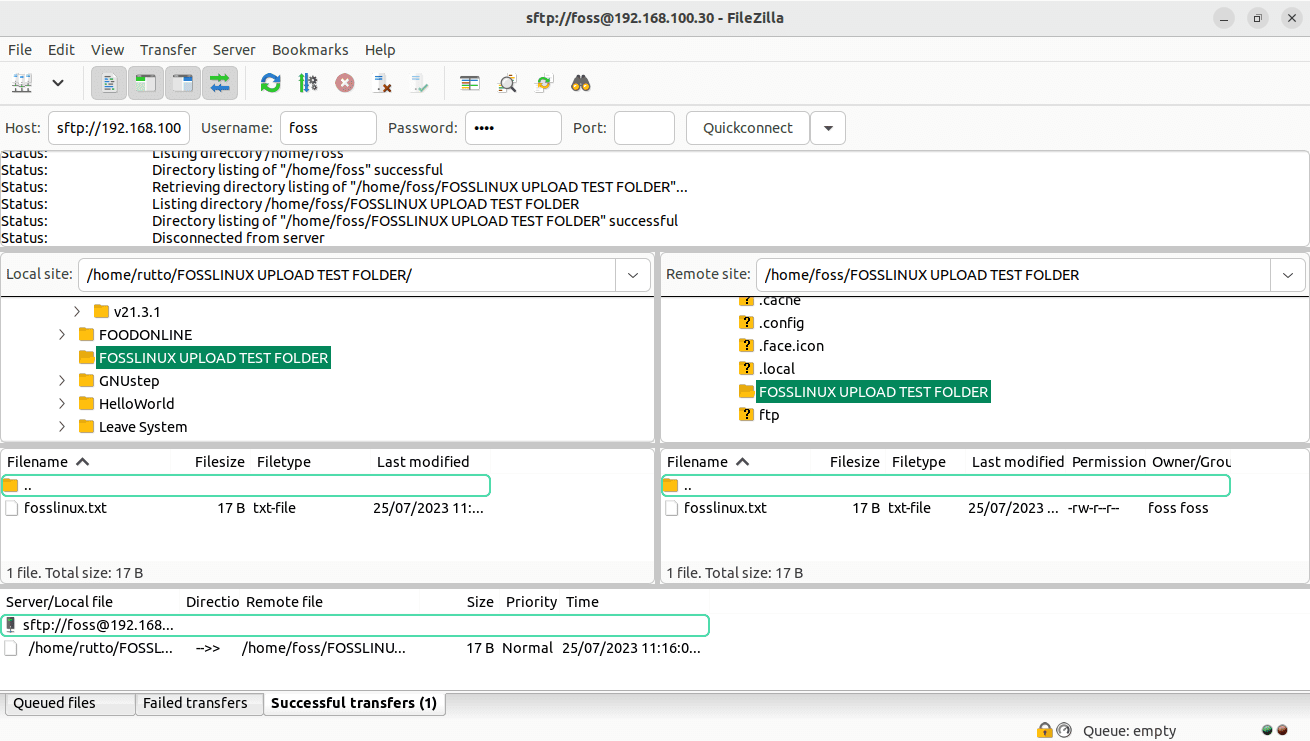Sort local list by Filename header
The height and width of the screenshot is (741, 1310).
[48, 462]
